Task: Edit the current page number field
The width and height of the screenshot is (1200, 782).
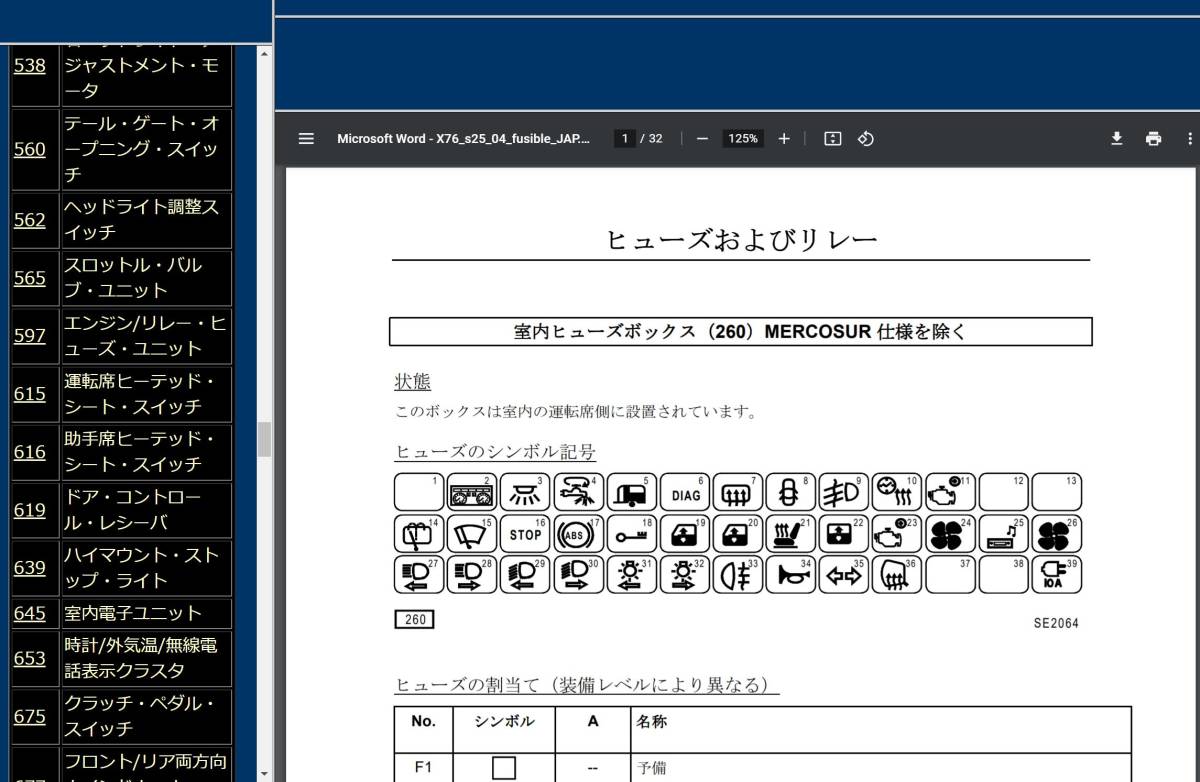Action: pos(625,139)
